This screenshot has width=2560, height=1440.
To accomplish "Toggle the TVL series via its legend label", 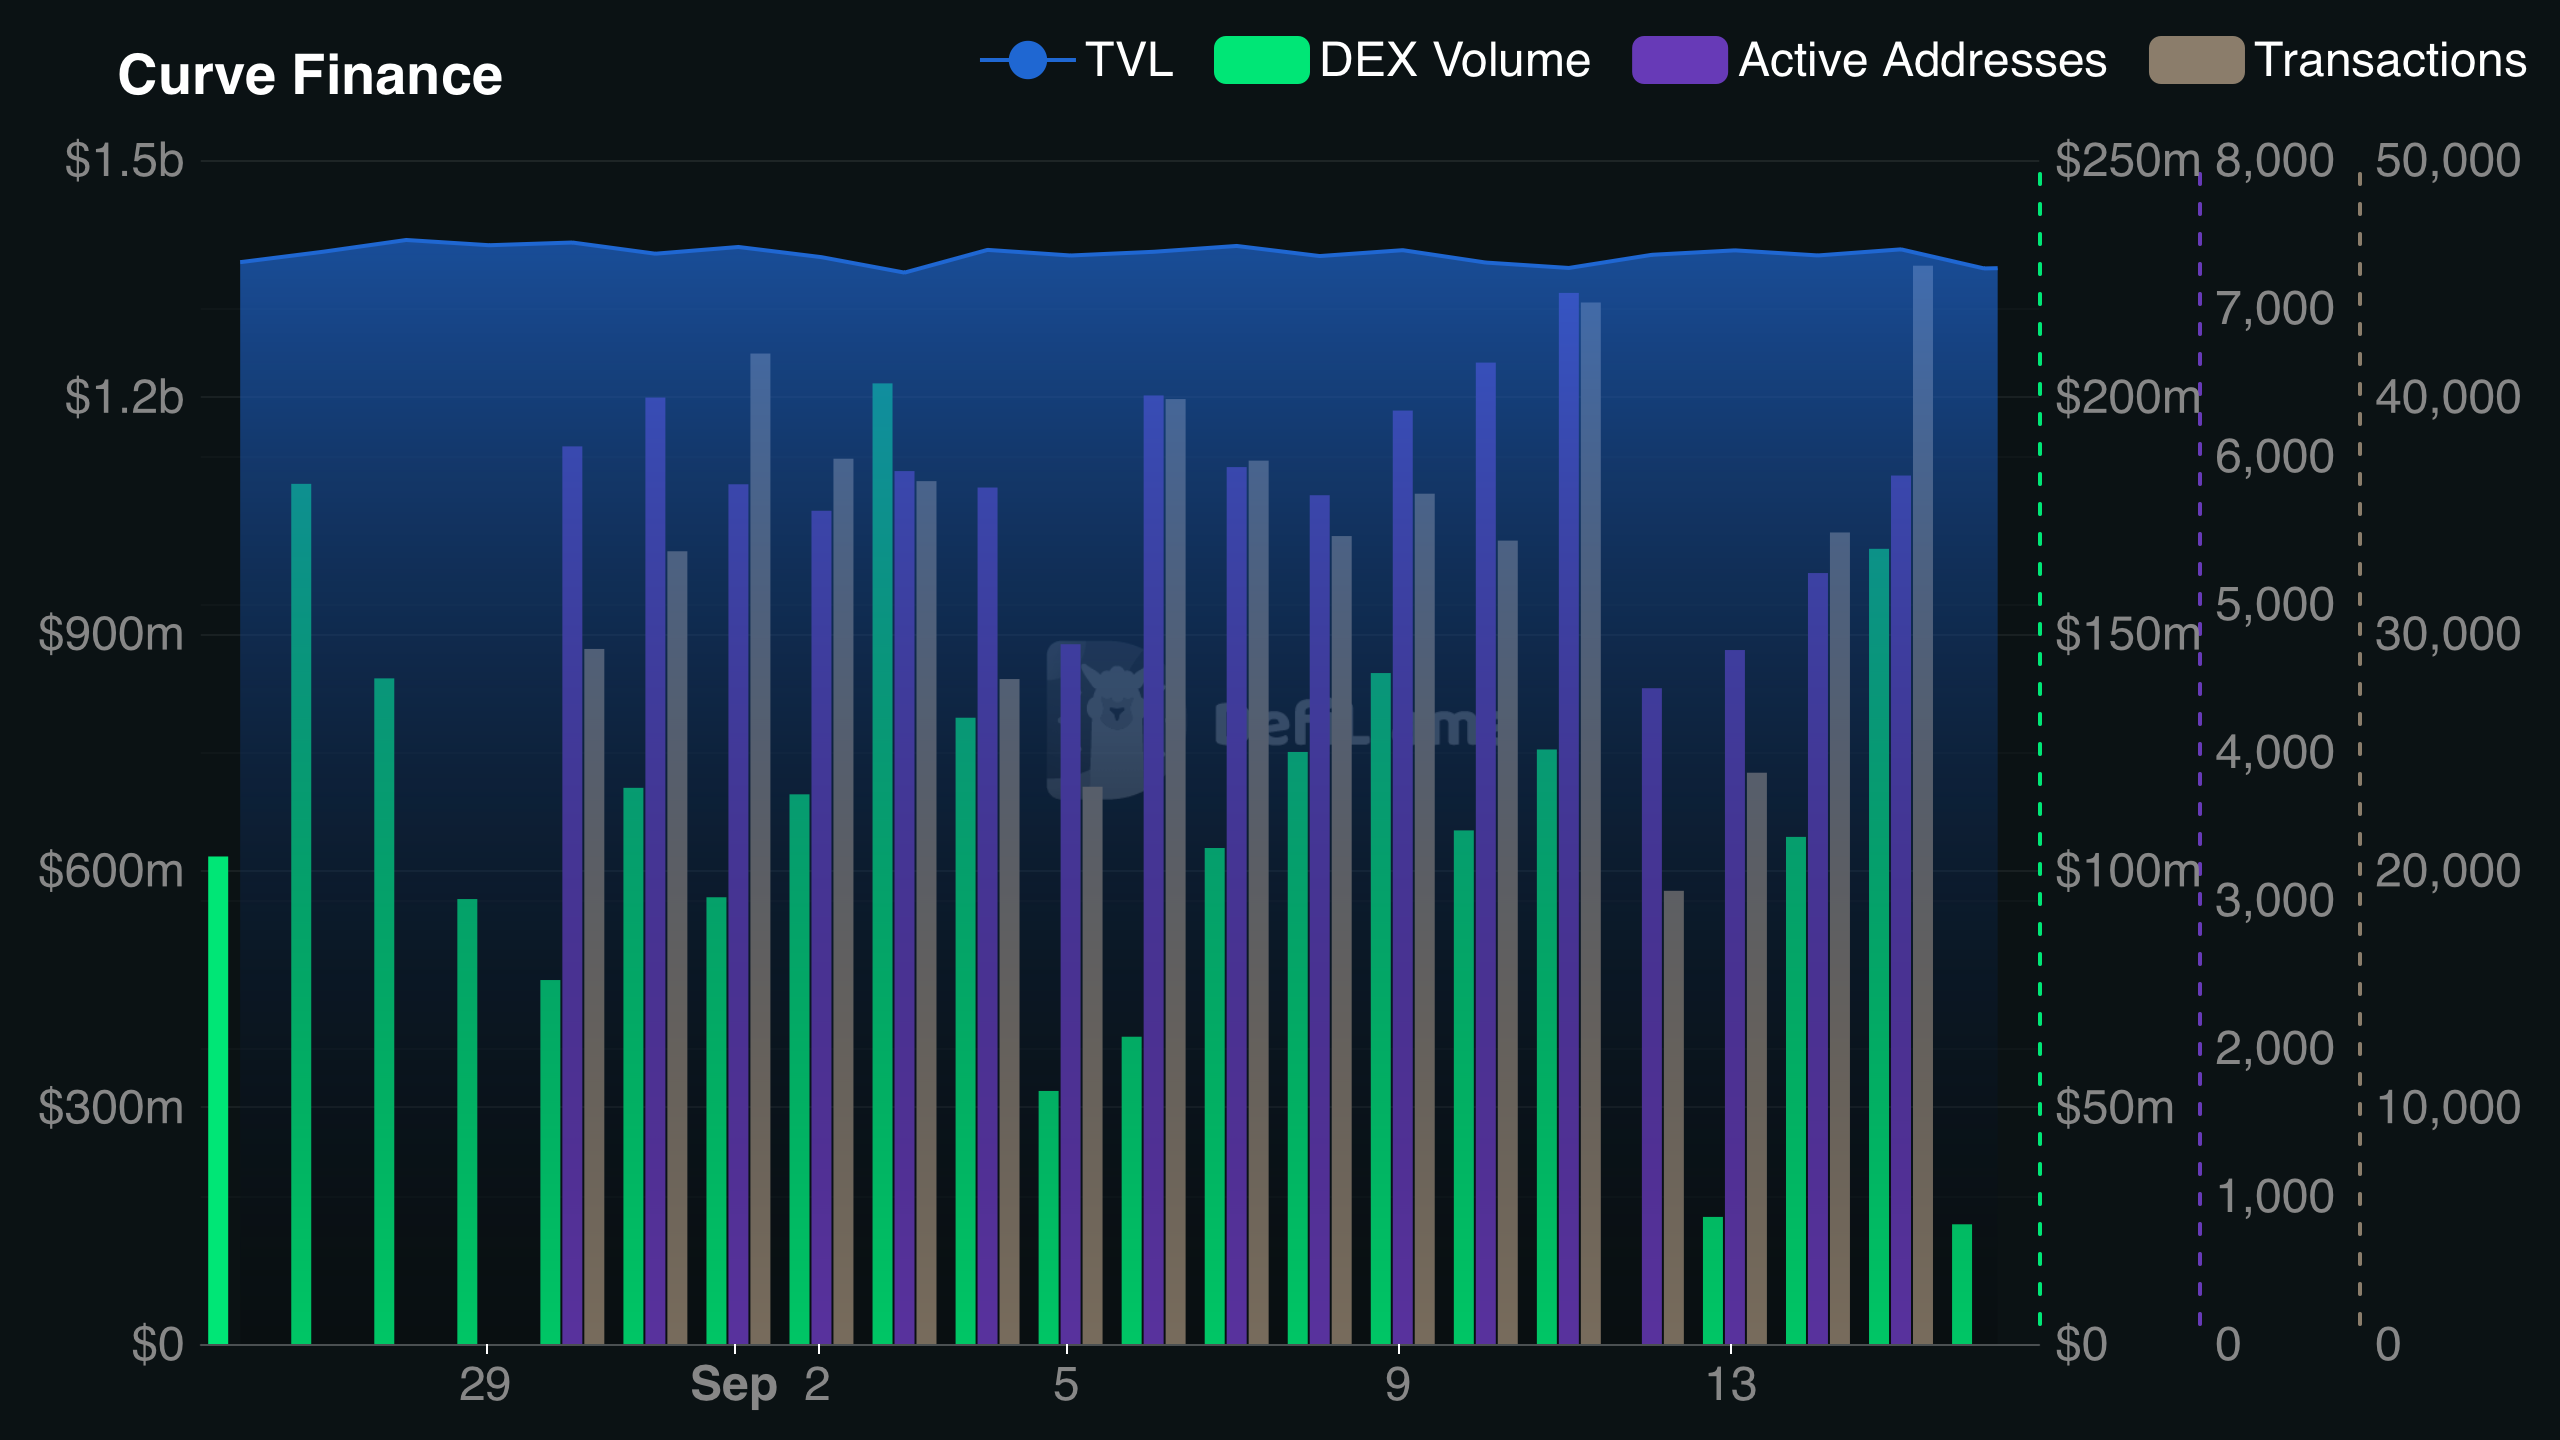I will (1129, 60).
